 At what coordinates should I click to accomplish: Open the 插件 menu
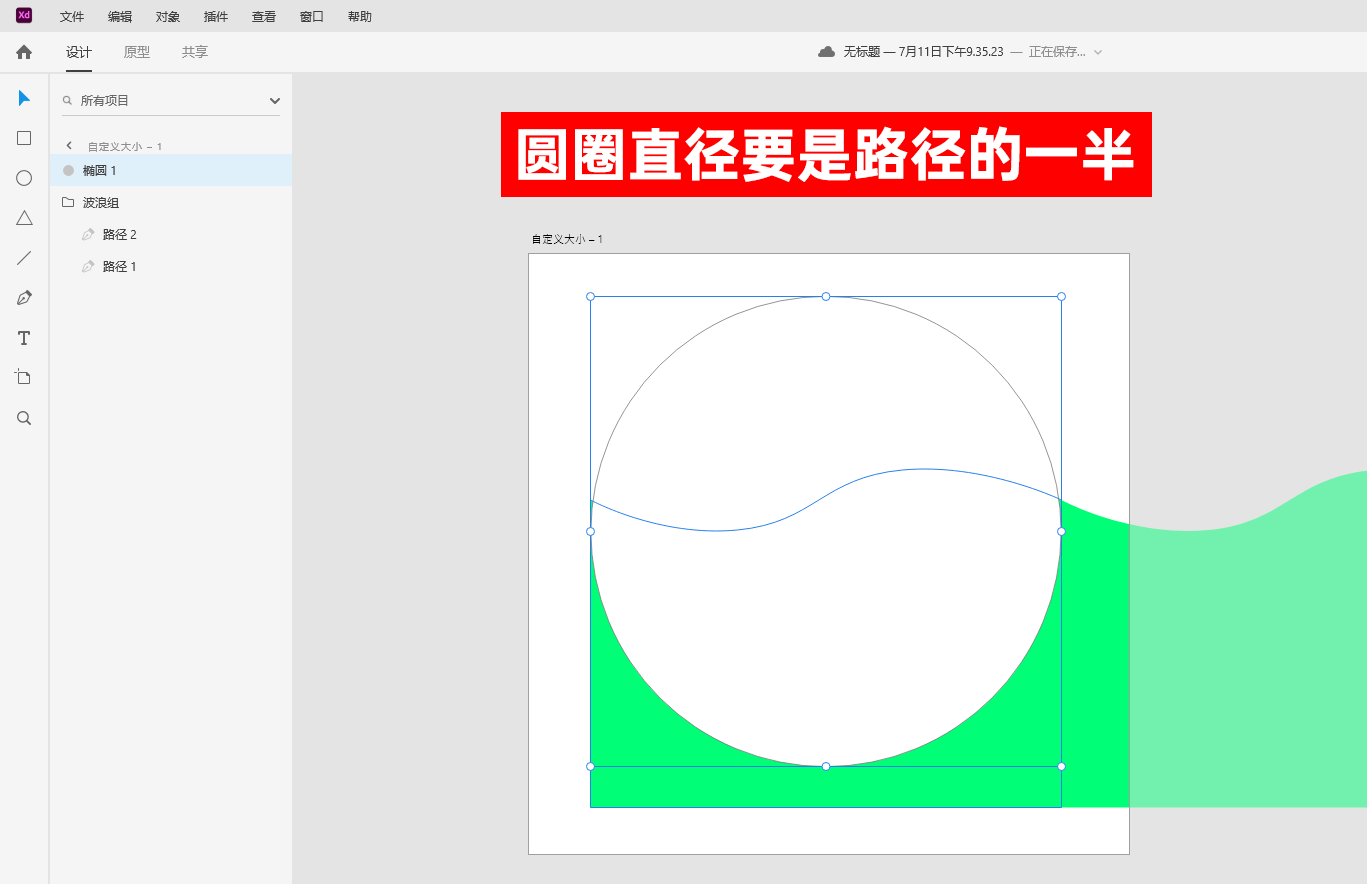click(x=216, y=16)
